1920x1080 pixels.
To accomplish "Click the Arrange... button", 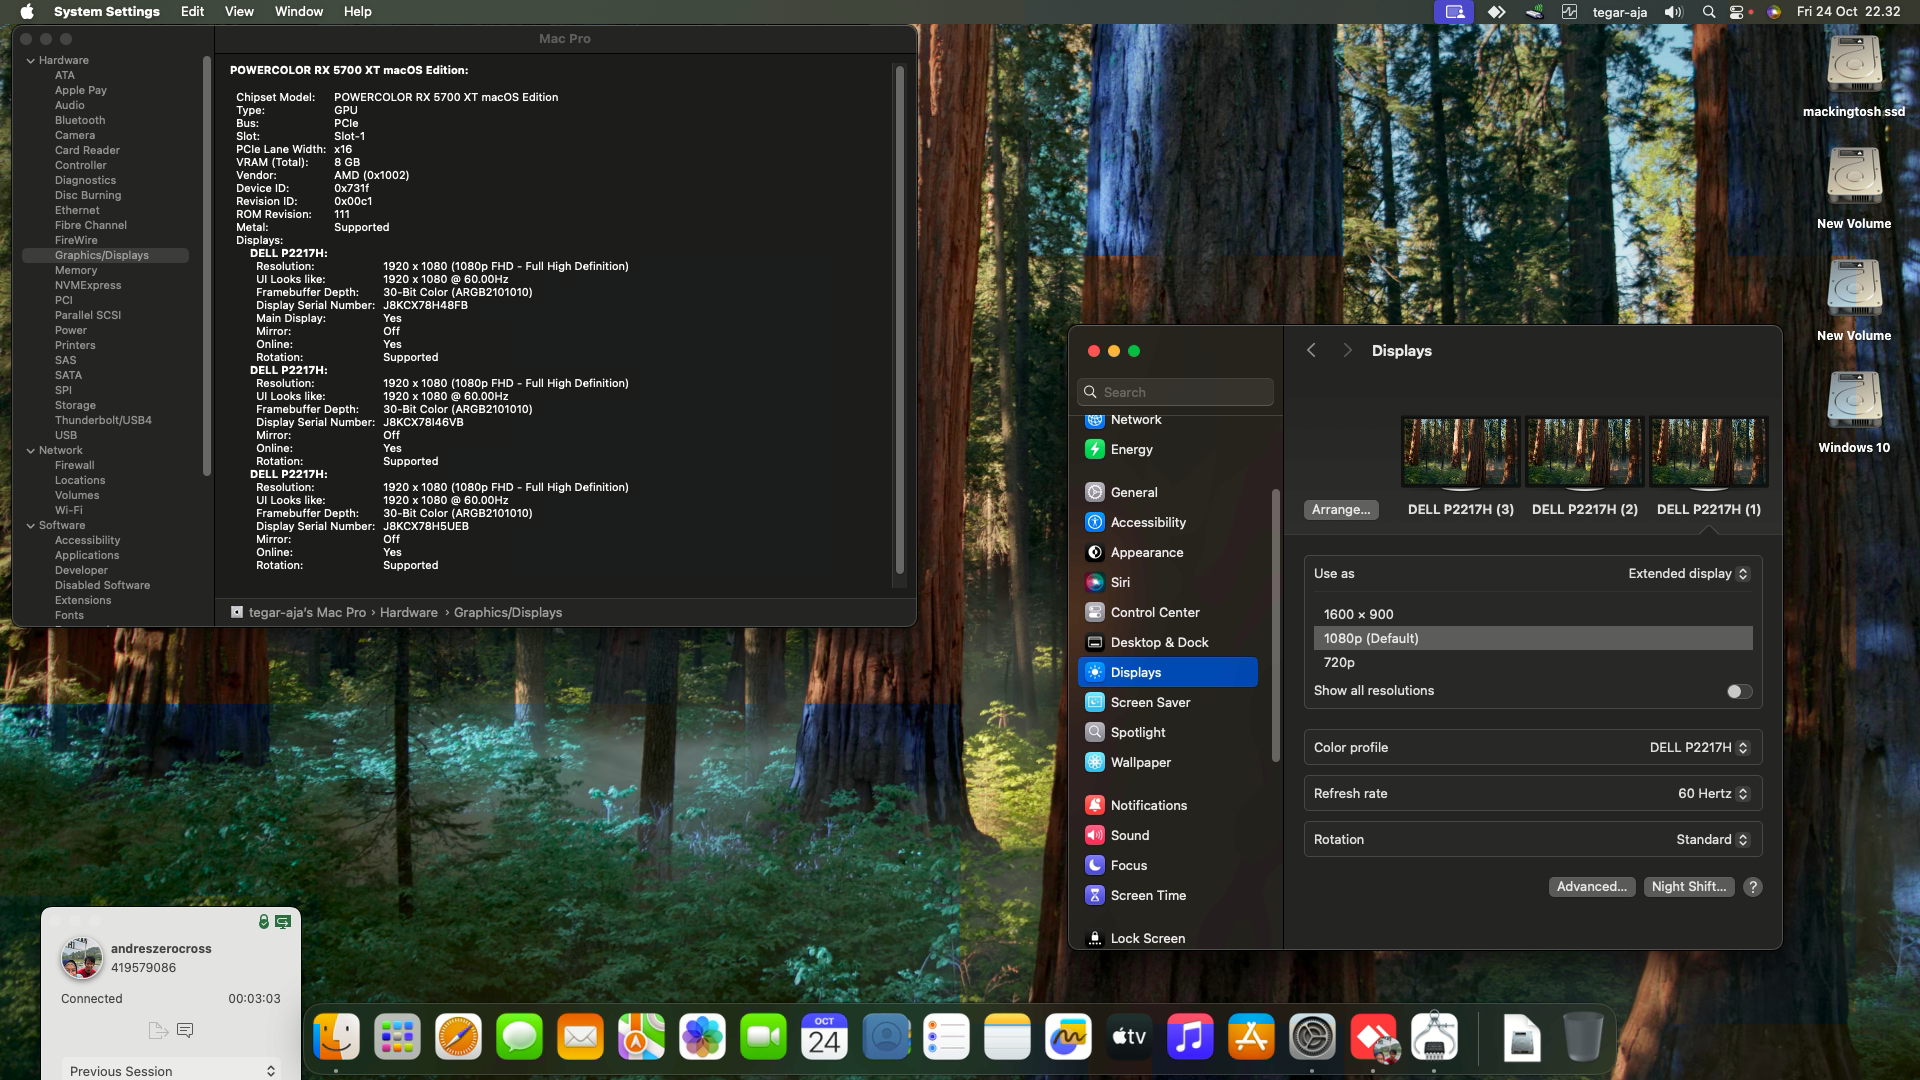I will tap(1341, 510).
